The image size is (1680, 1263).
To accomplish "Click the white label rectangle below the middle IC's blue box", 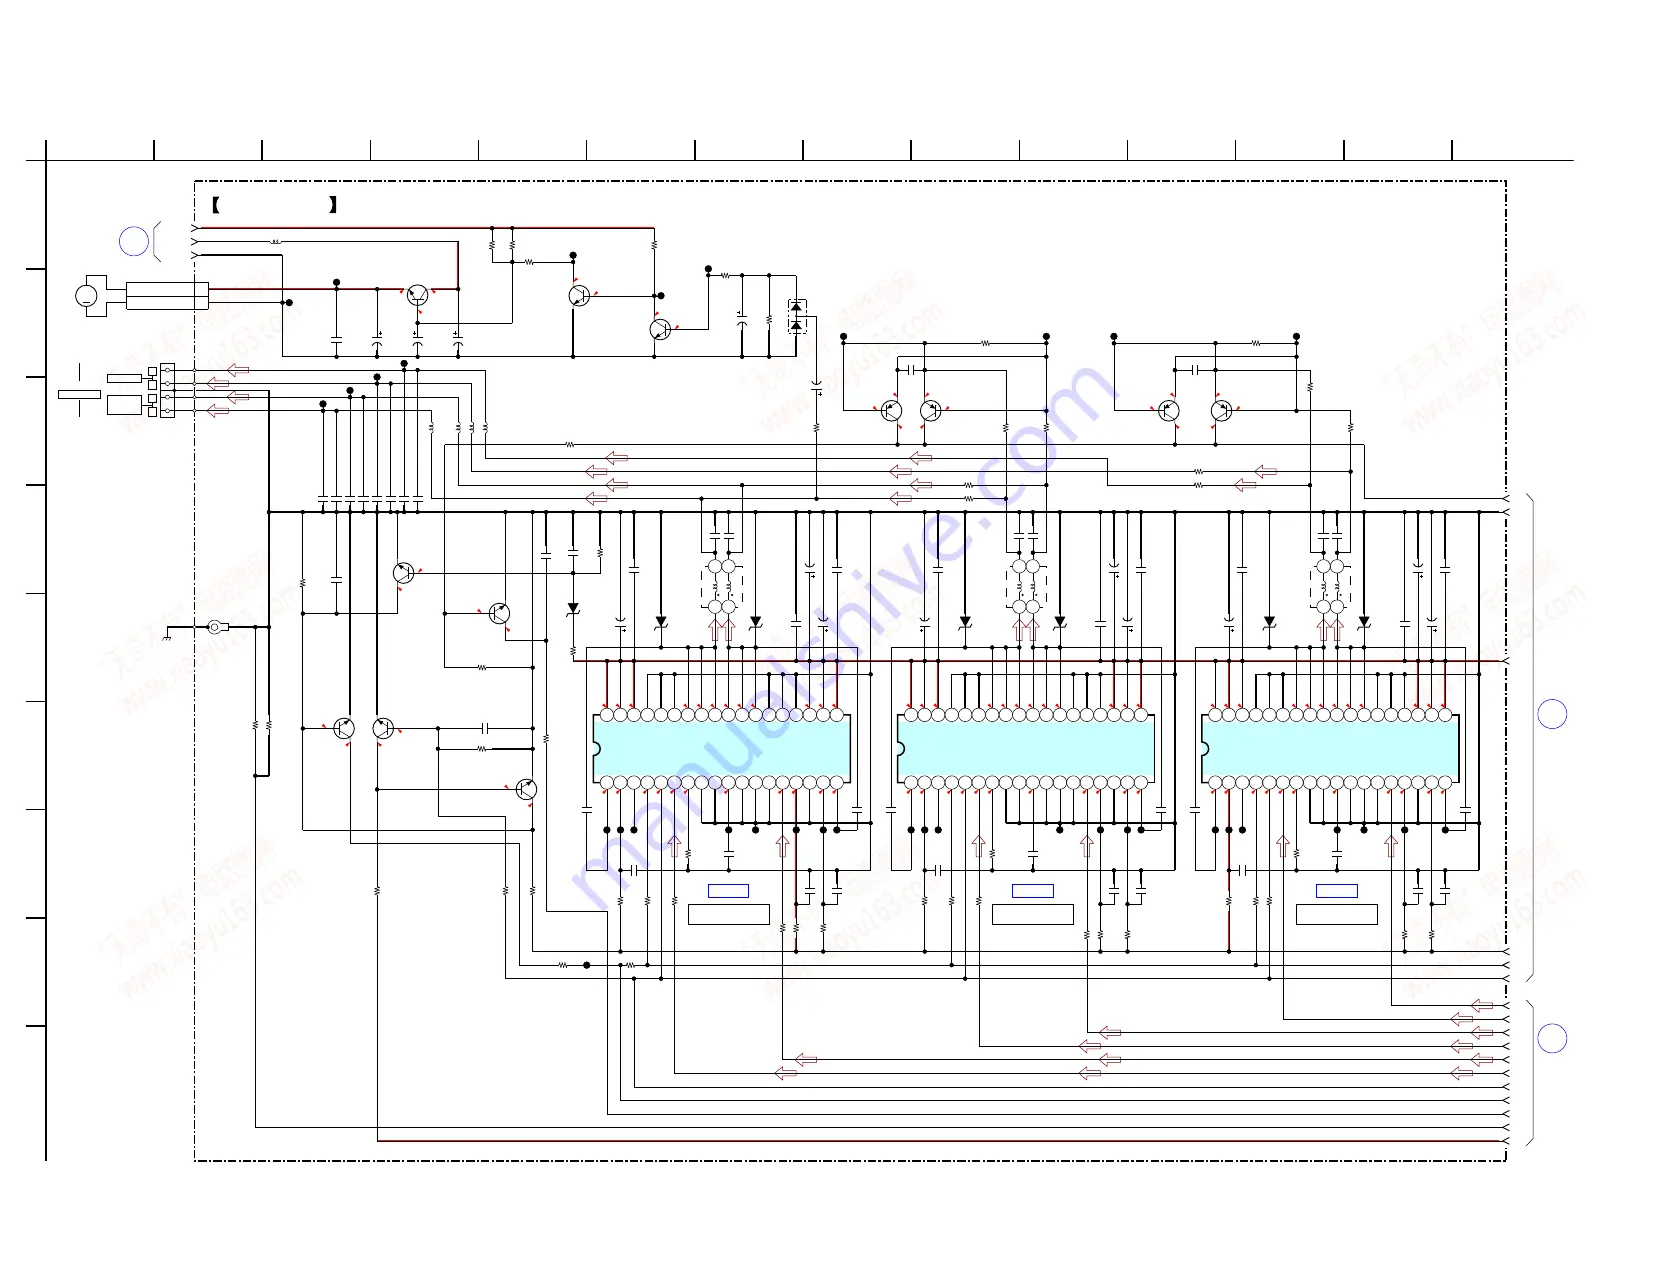I will tap(1032, 914).
